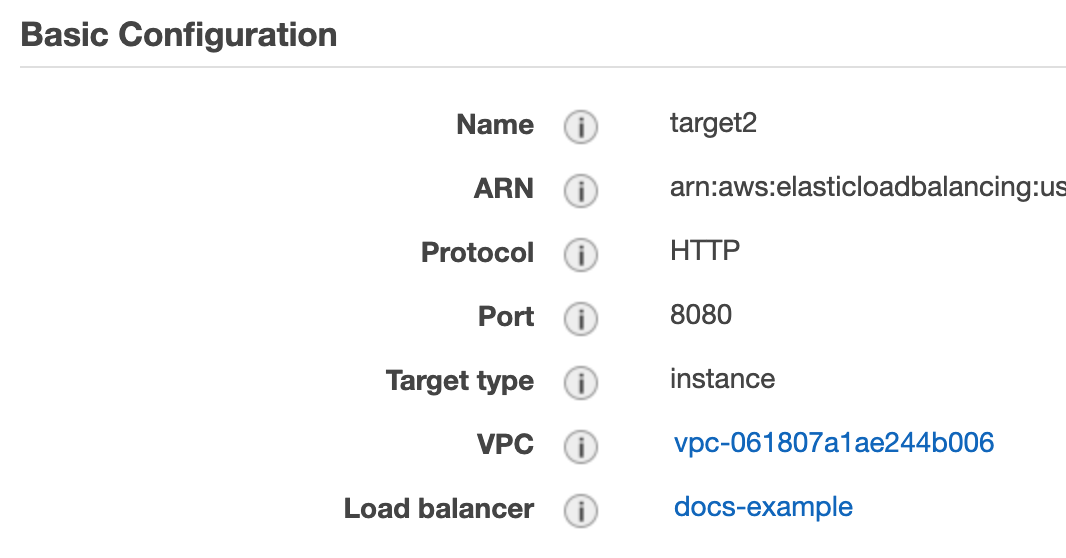
Task: Click the 8080 port value
Action: pyautogui.click(x=701, y=316)
